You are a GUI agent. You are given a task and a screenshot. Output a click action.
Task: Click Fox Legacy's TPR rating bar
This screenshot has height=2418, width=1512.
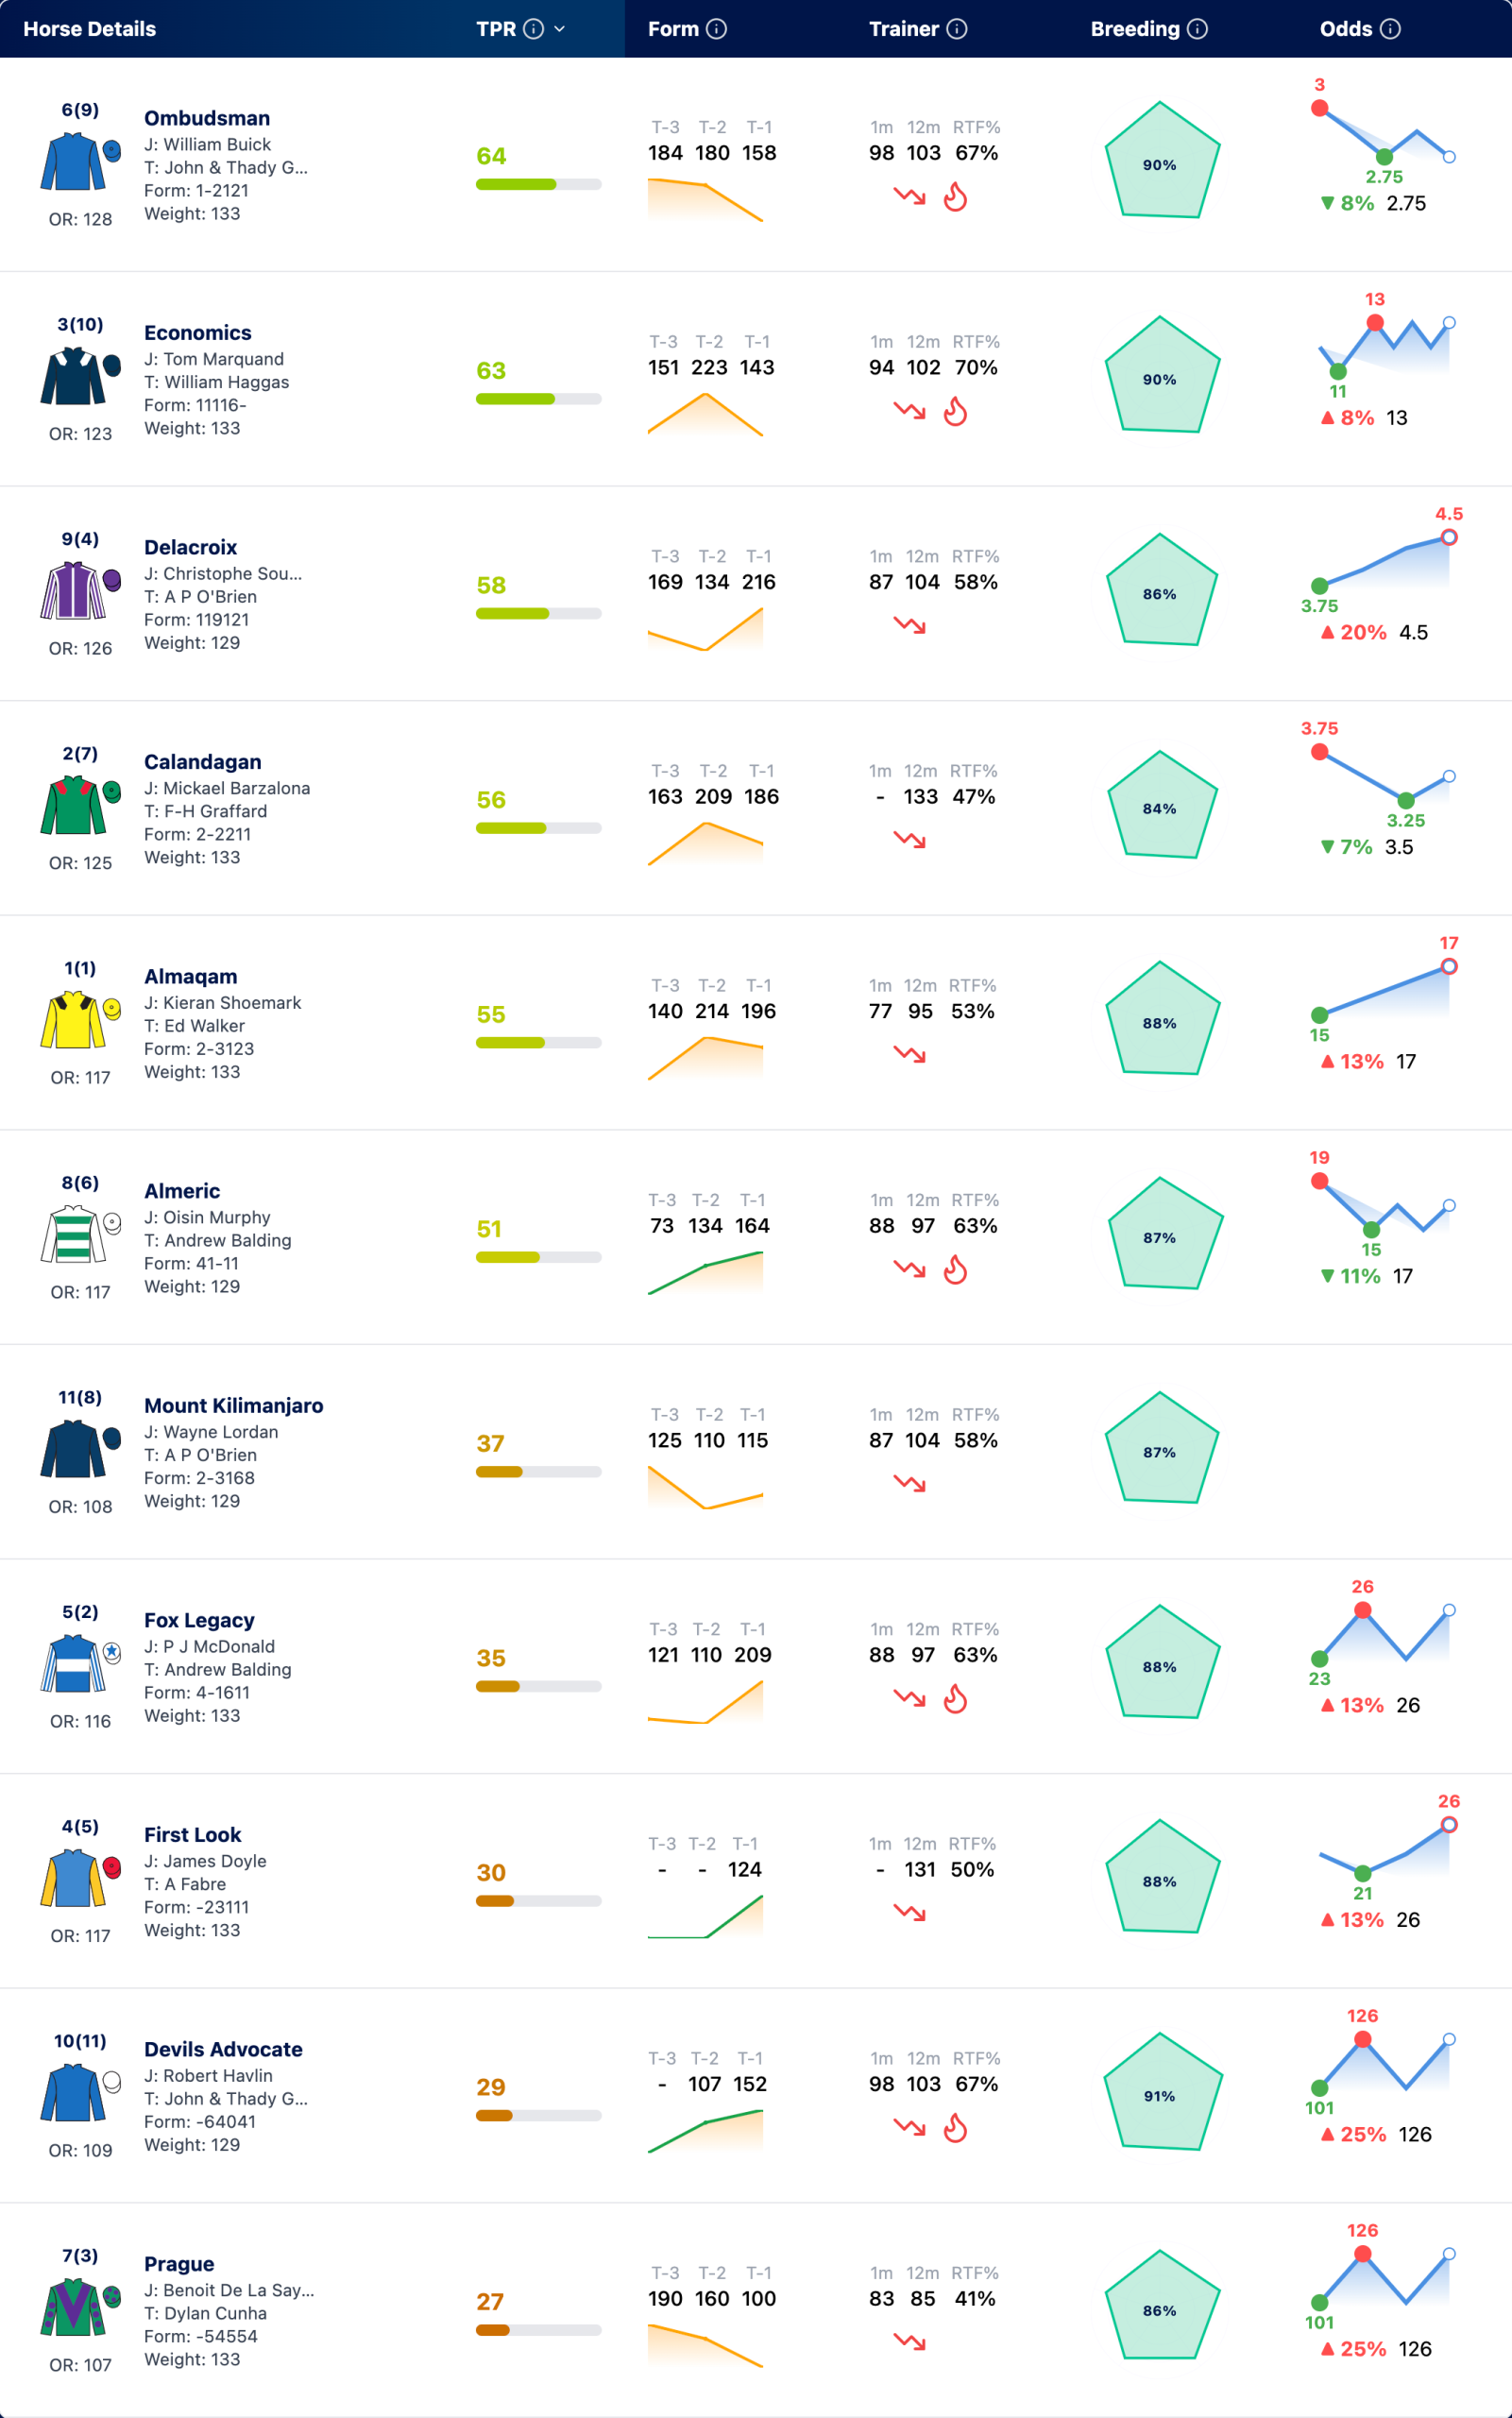coord(538,1686)
